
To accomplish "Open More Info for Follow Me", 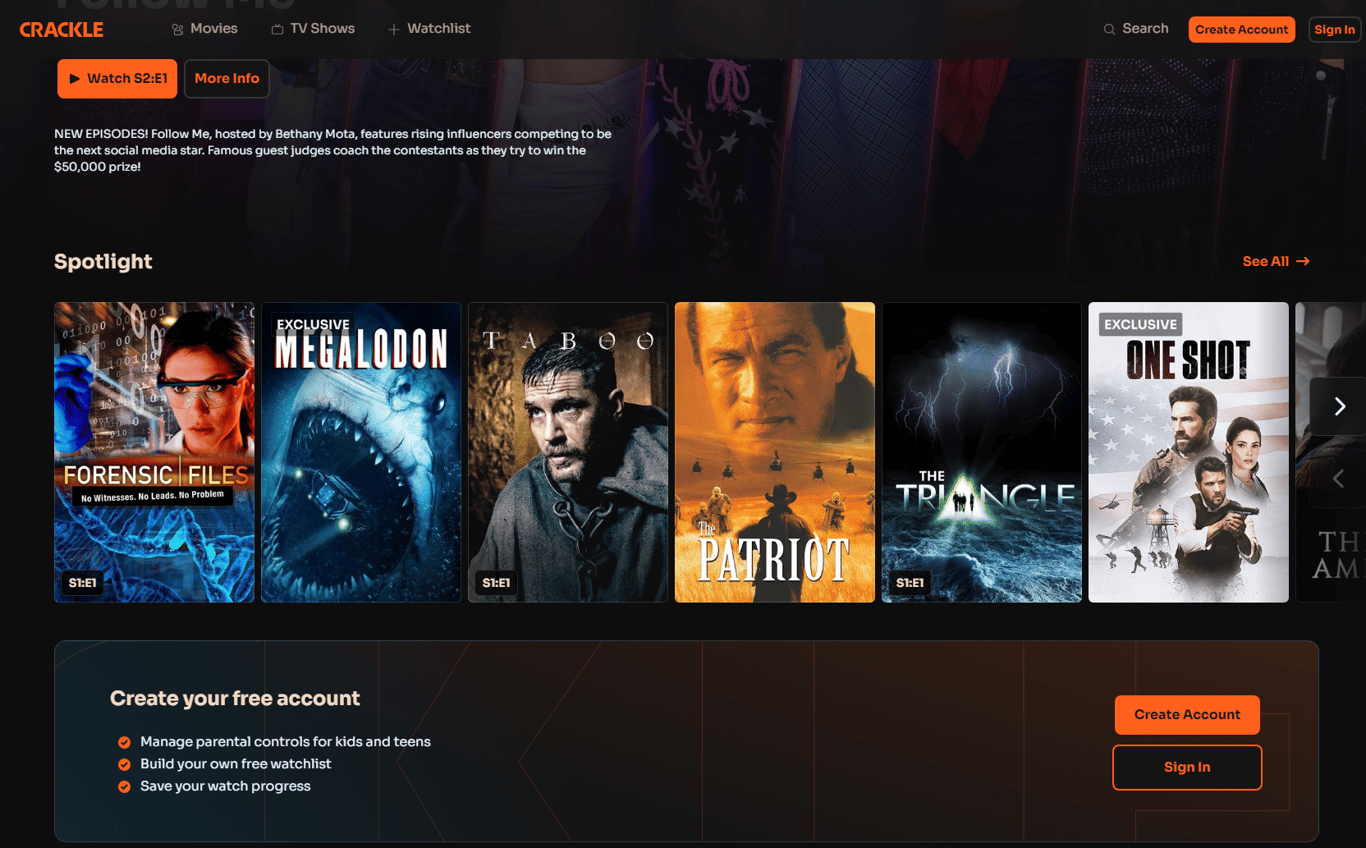I will coord(226,78).
